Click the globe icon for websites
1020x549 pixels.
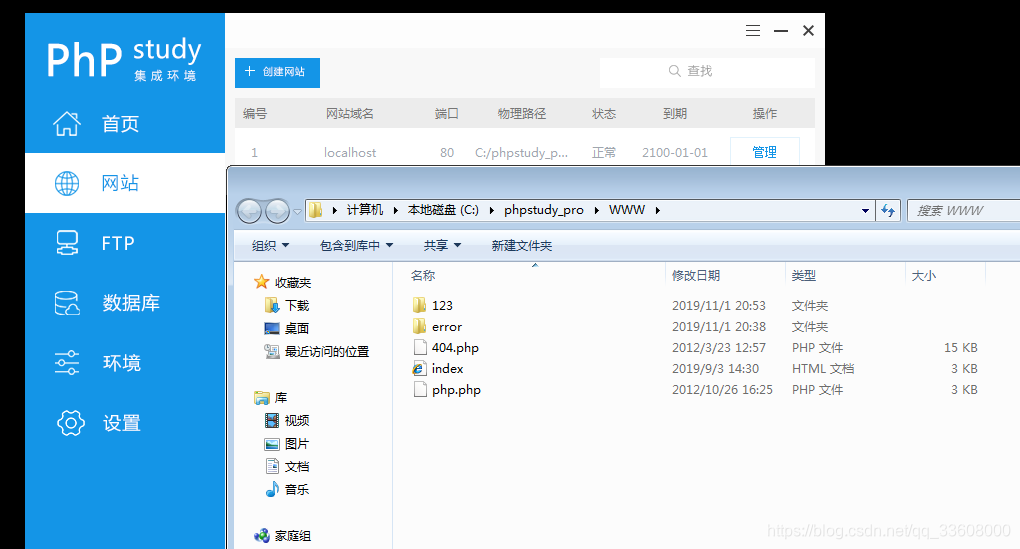(x=67, y=183)
